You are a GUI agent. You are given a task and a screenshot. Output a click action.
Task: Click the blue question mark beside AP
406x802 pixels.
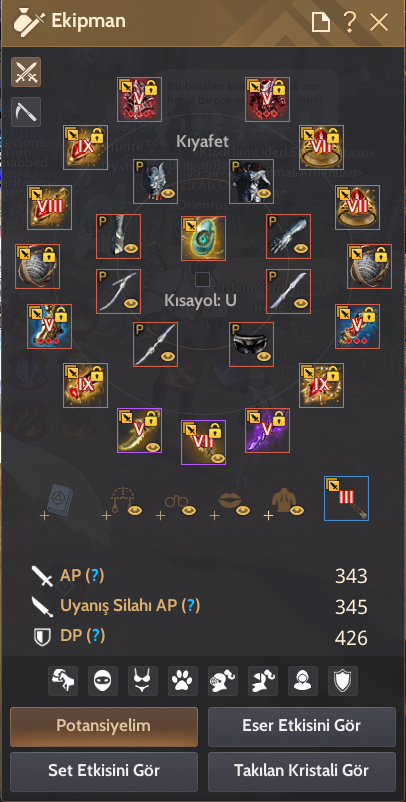pyautogui.click(x=94, y=576)
